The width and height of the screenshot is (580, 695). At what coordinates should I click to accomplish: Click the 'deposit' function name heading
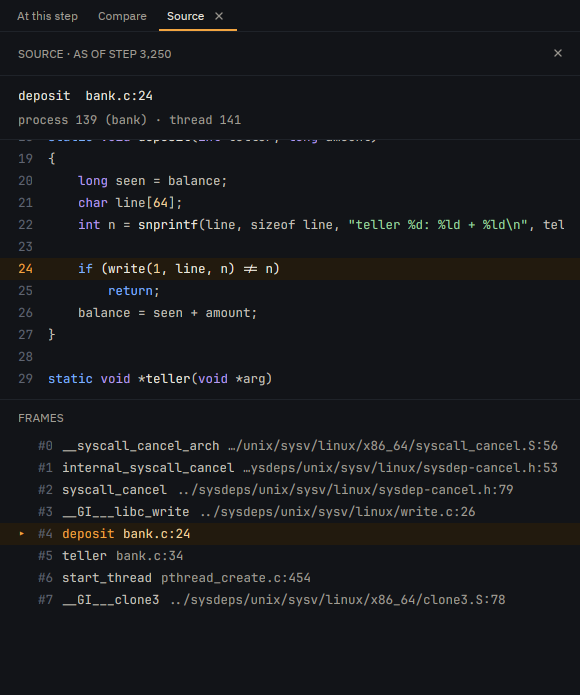coord(44,96)
